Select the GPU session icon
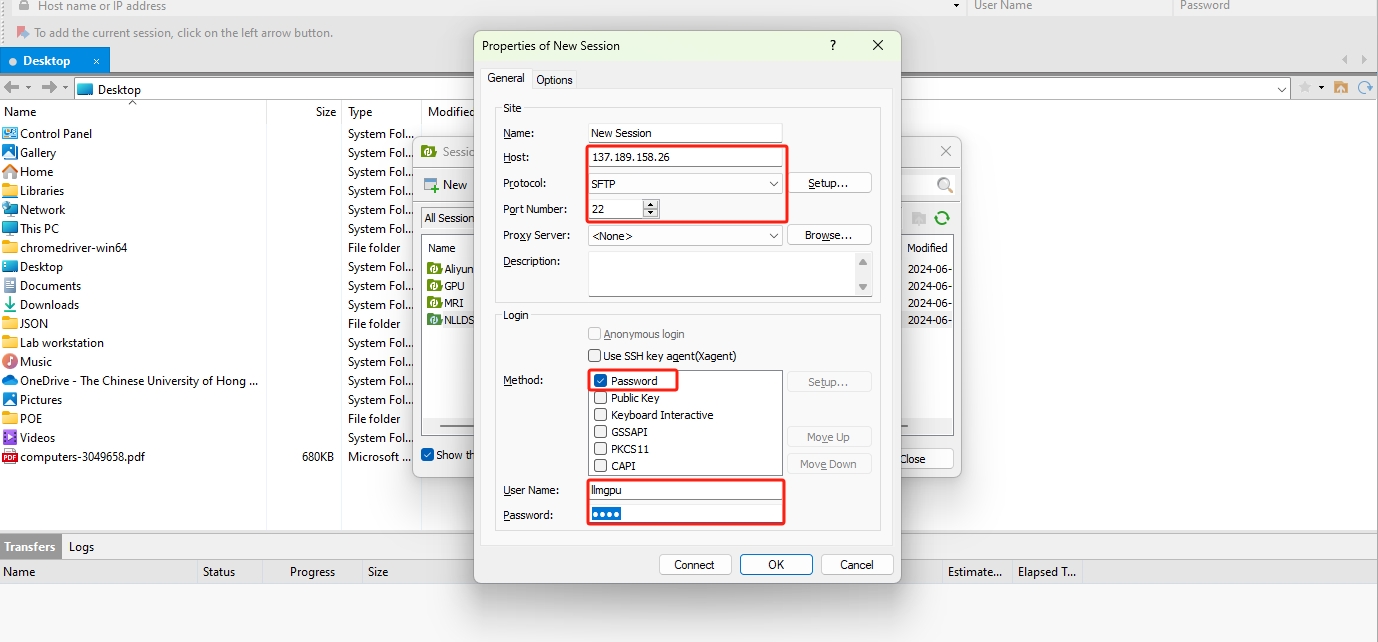The width and height of the screenshot is (1378, 642). 434,286
